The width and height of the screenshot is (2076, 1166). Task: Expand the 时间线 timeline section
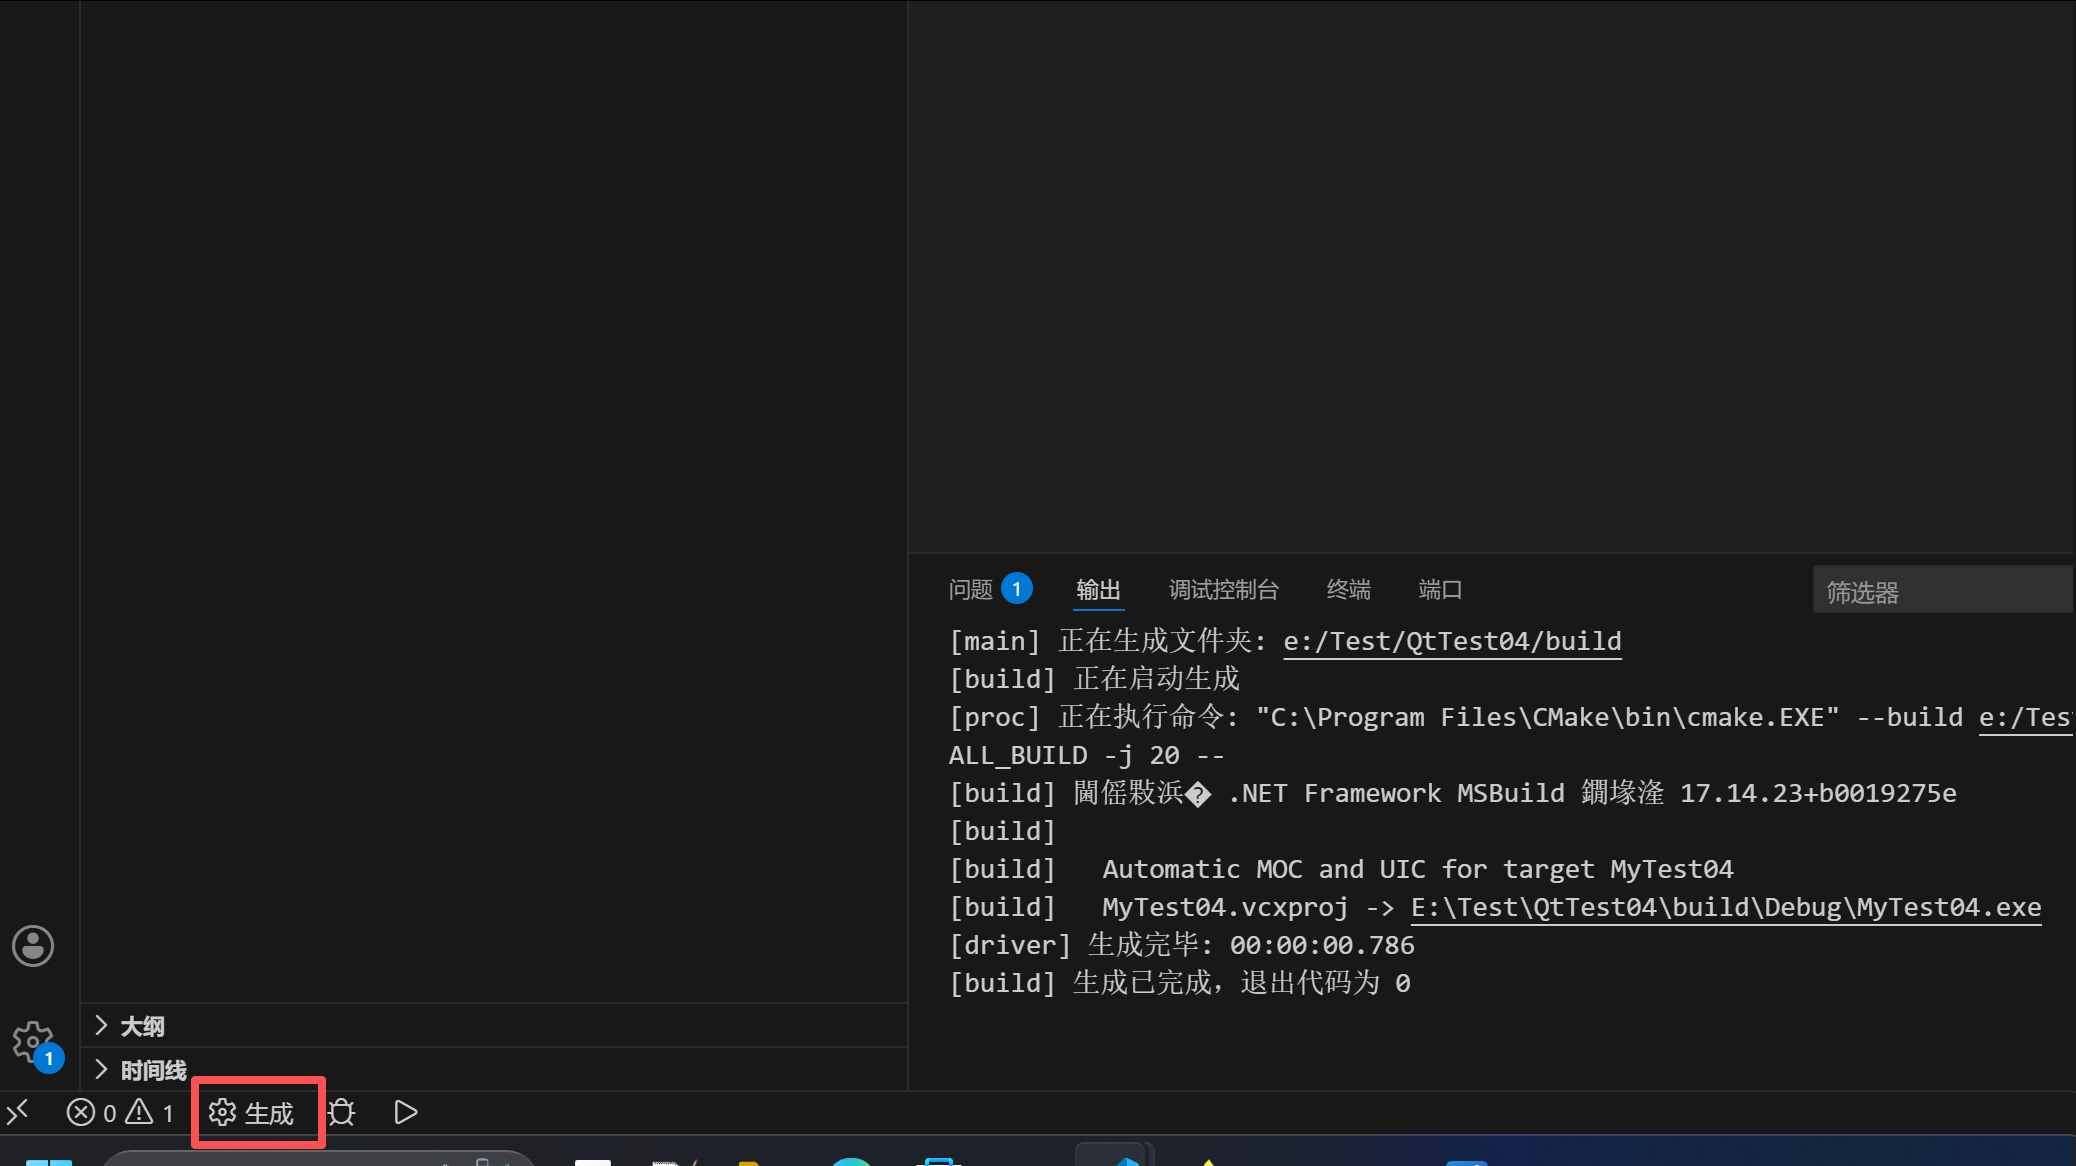[x=153, y=1070]
